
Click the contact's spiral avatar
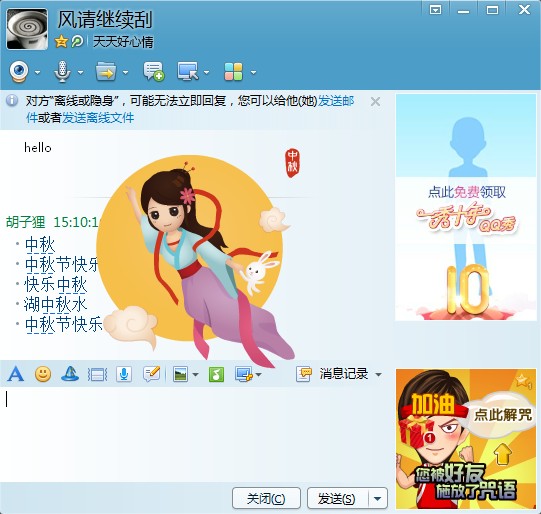click(x=27, y=29)
